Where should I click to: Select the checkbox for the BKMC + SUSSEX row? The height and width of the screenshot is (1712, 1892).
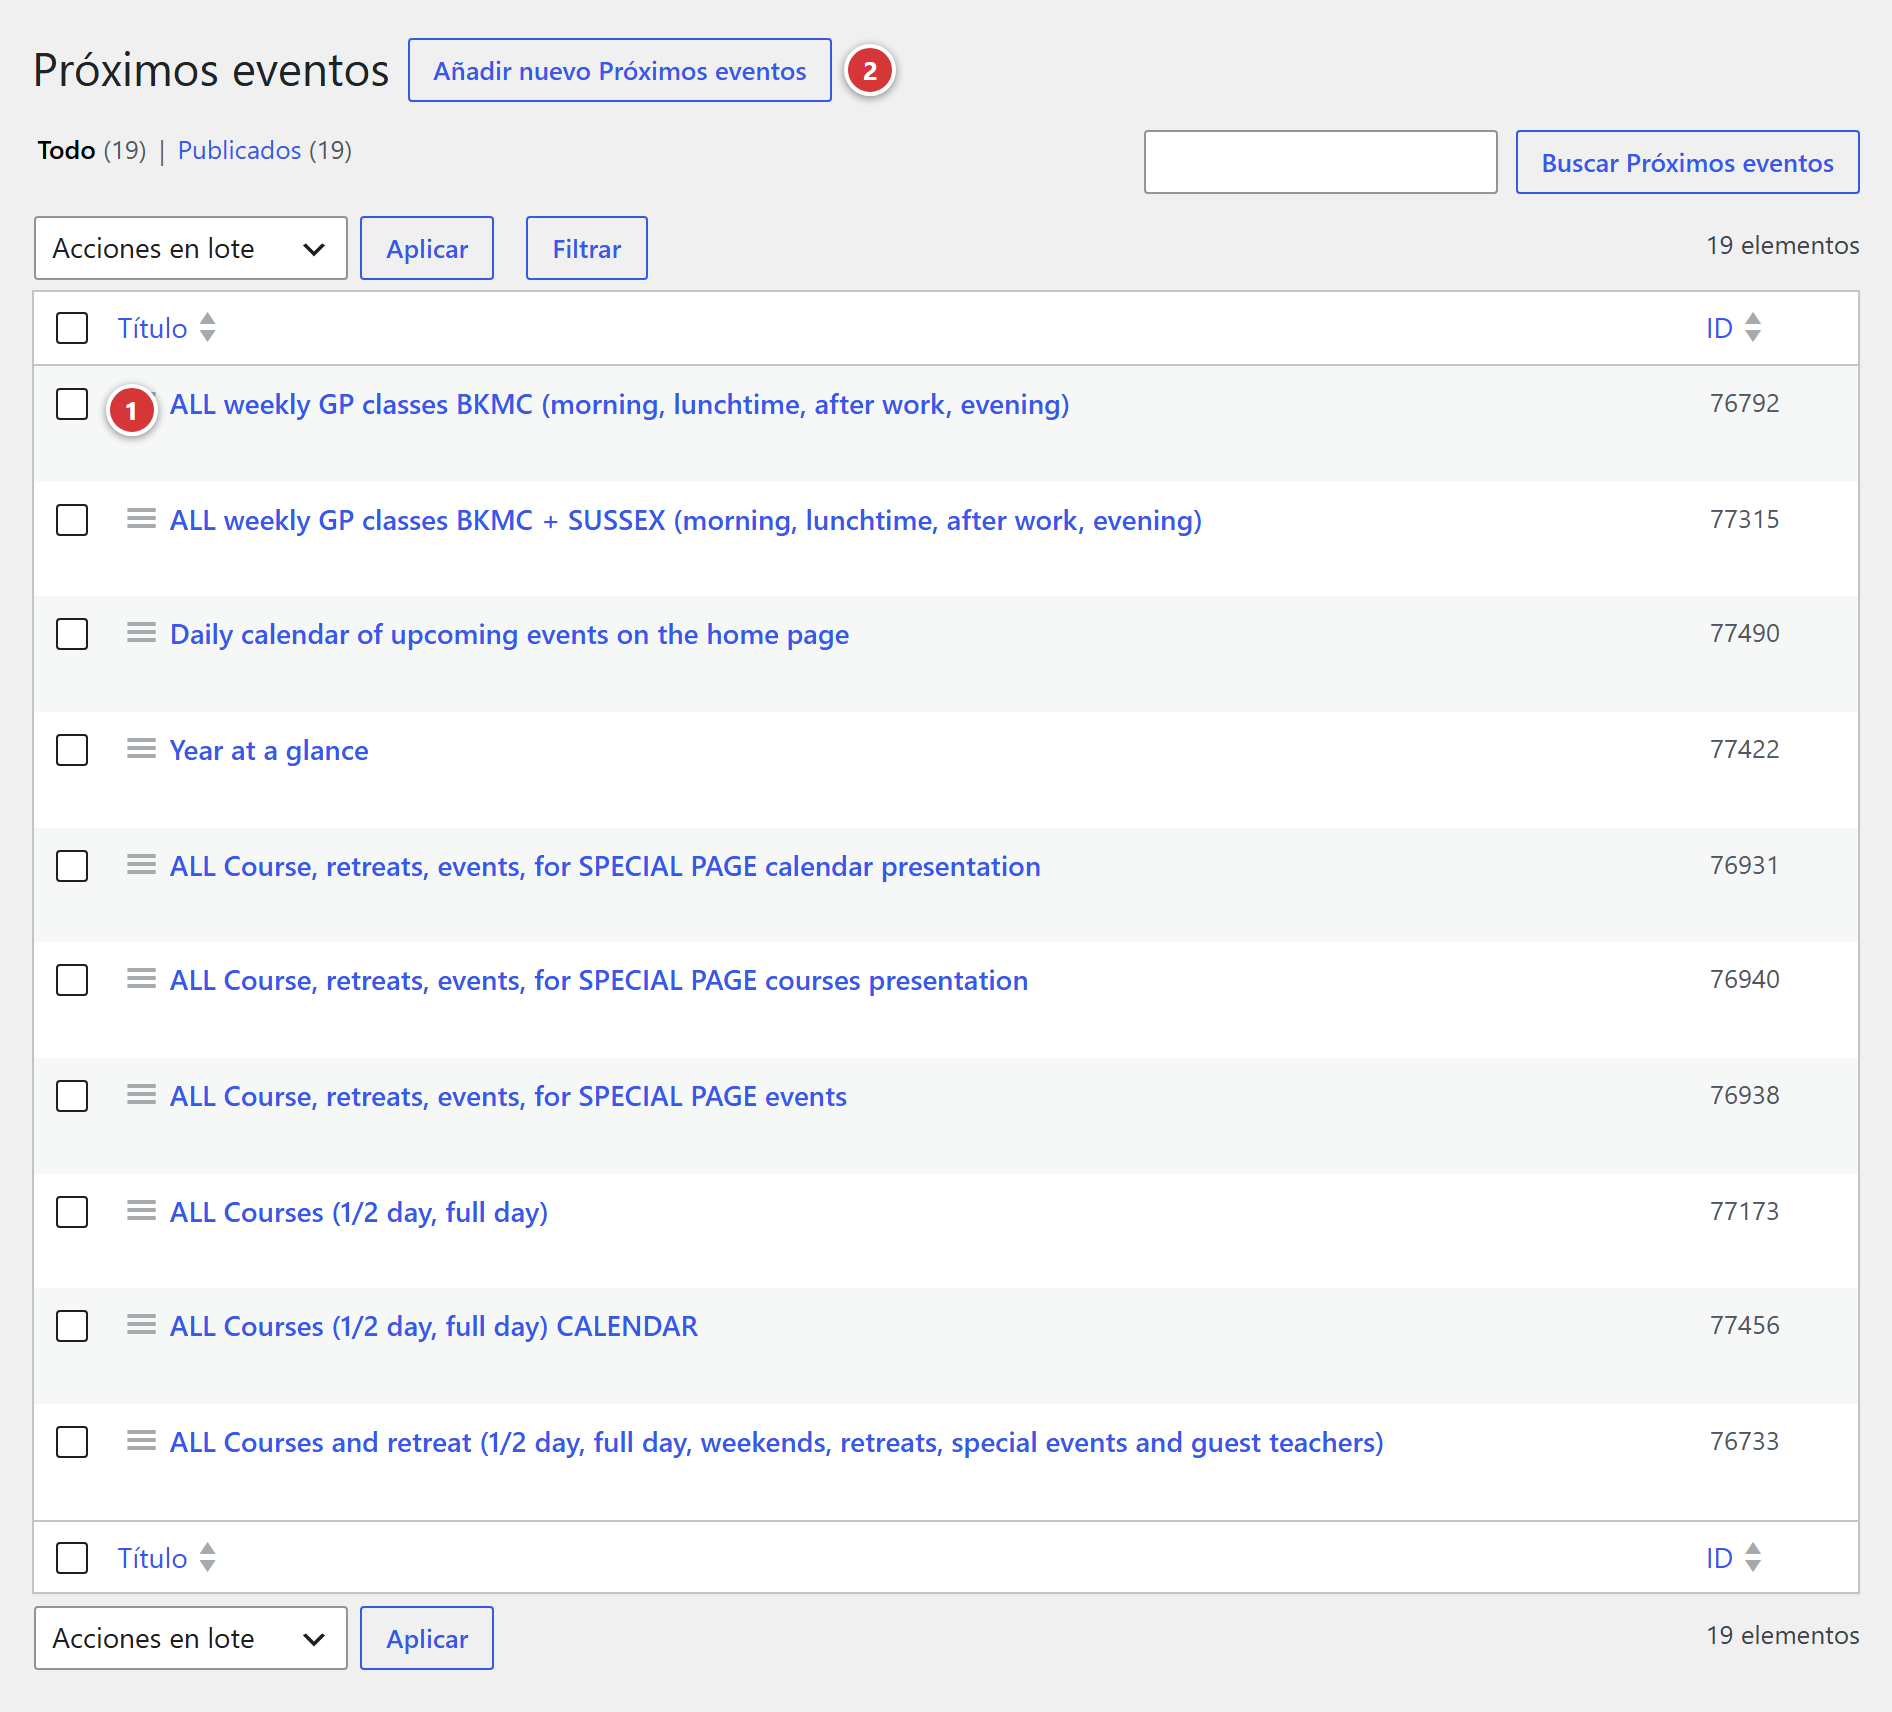pyautogui.click(x=72, y=520)
